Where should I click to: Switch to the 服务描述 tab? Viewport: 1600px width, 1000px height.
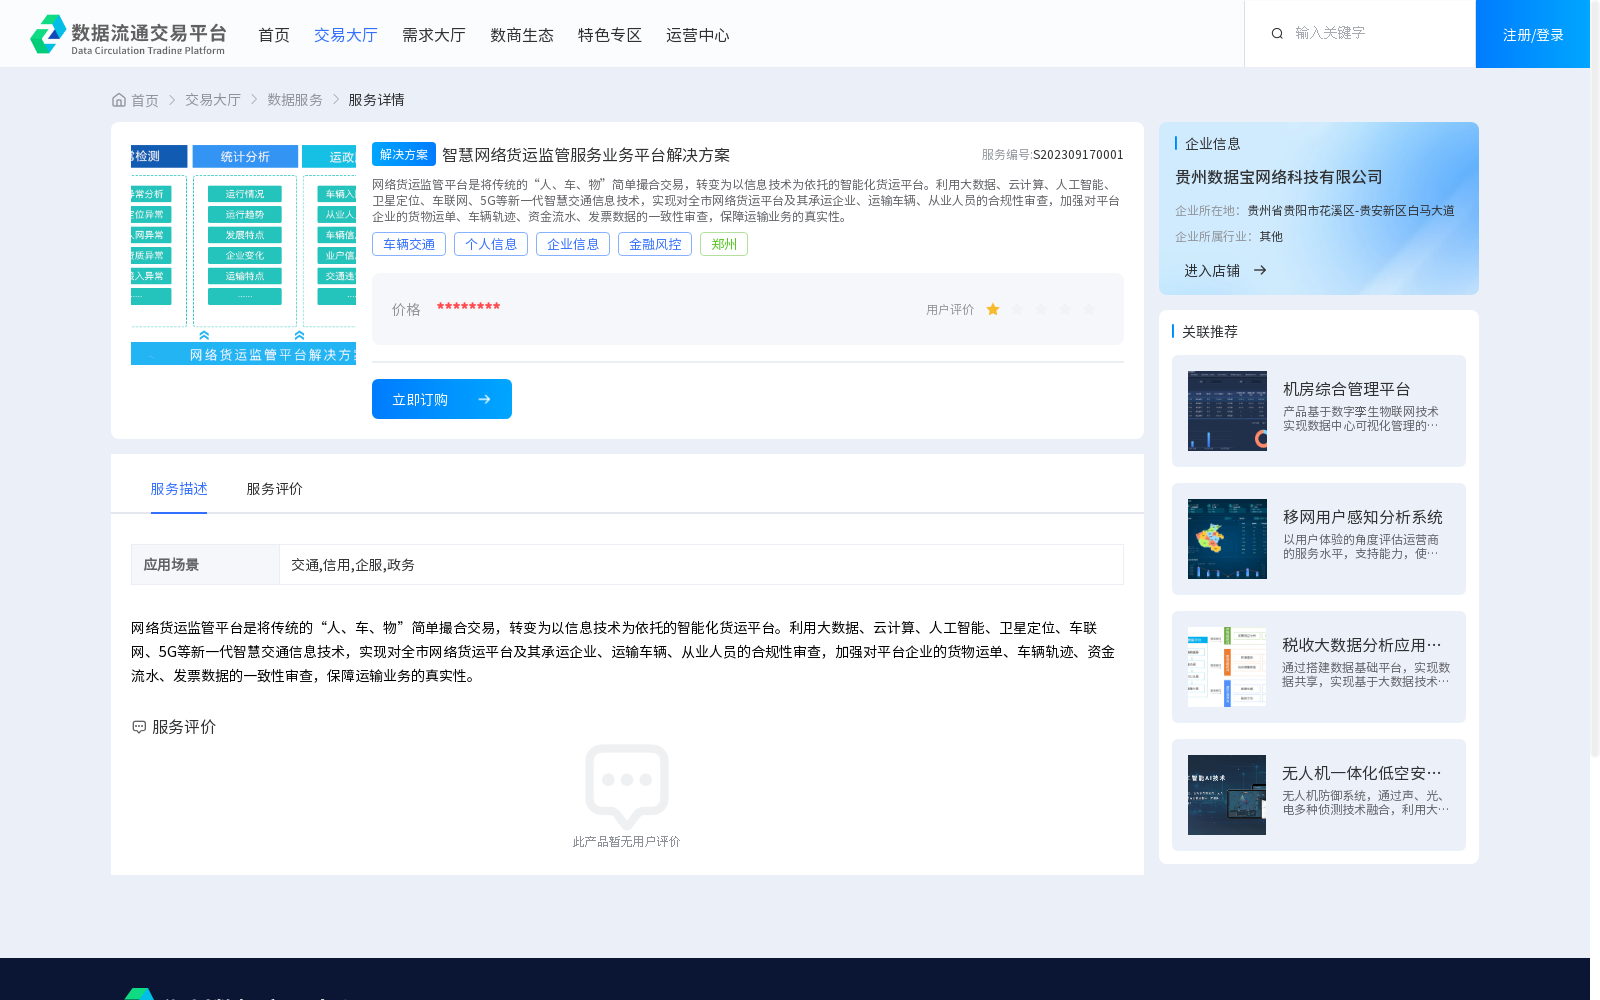pos(179,489)
